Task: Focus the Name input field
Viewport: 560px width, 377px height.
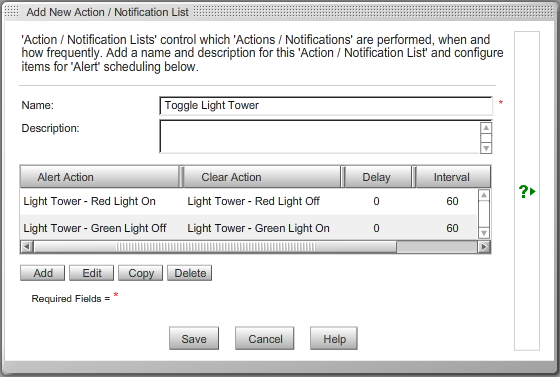Action: pos(326,106)
